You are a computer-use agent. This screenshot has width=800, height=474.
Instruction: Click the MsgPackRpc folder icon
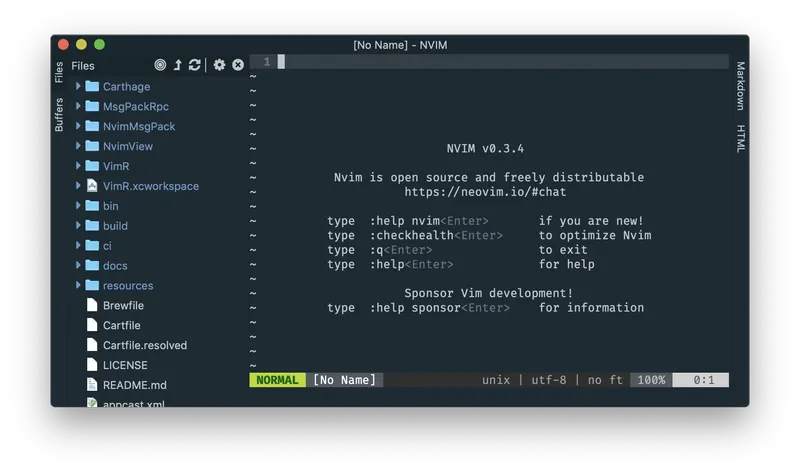pyautogui.click(x=92, y=106)
